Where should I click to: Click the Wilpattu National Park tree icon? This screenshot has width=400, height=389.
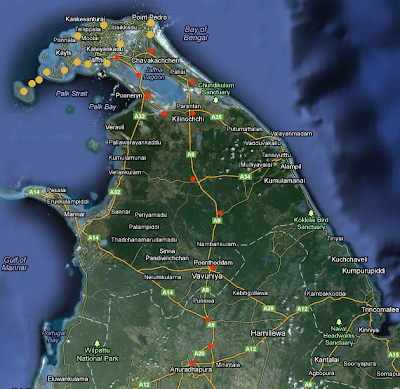pyautogui.click(x=97, y=343)
